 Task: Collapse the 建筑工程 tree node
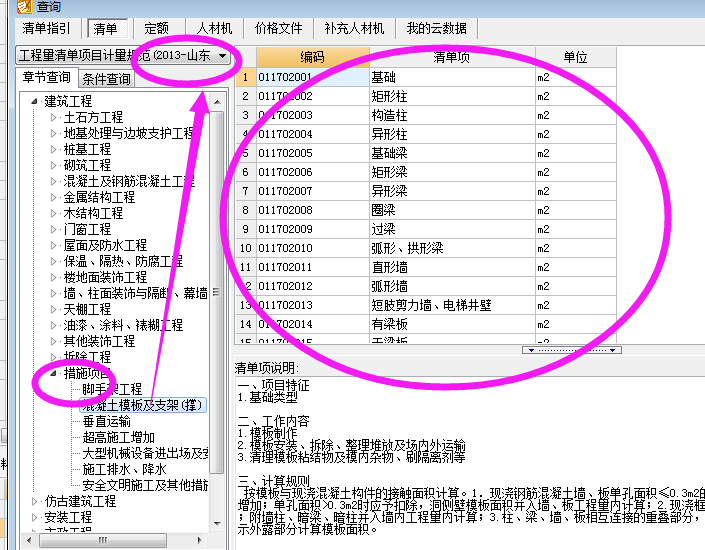click(34, 102)
